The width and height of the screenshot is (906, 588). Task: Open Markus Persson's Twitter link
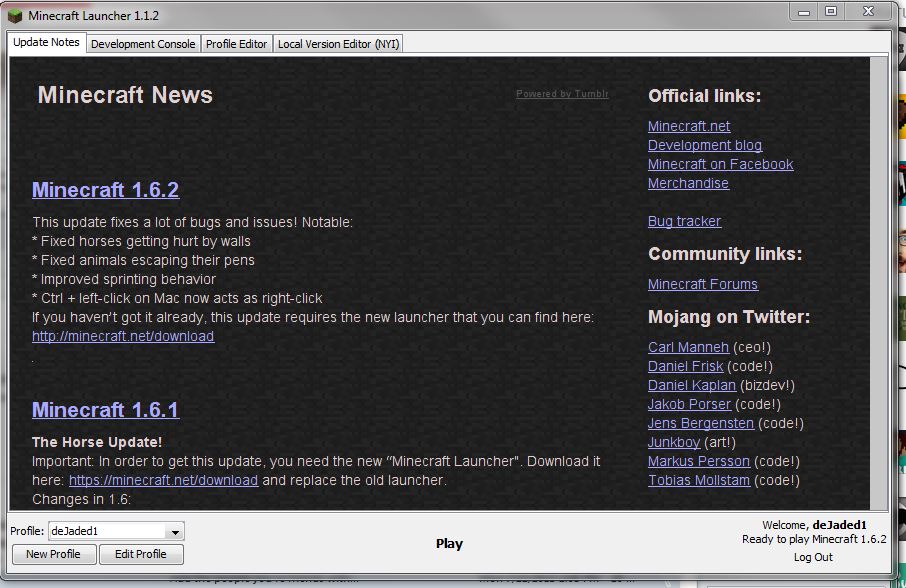699,462
